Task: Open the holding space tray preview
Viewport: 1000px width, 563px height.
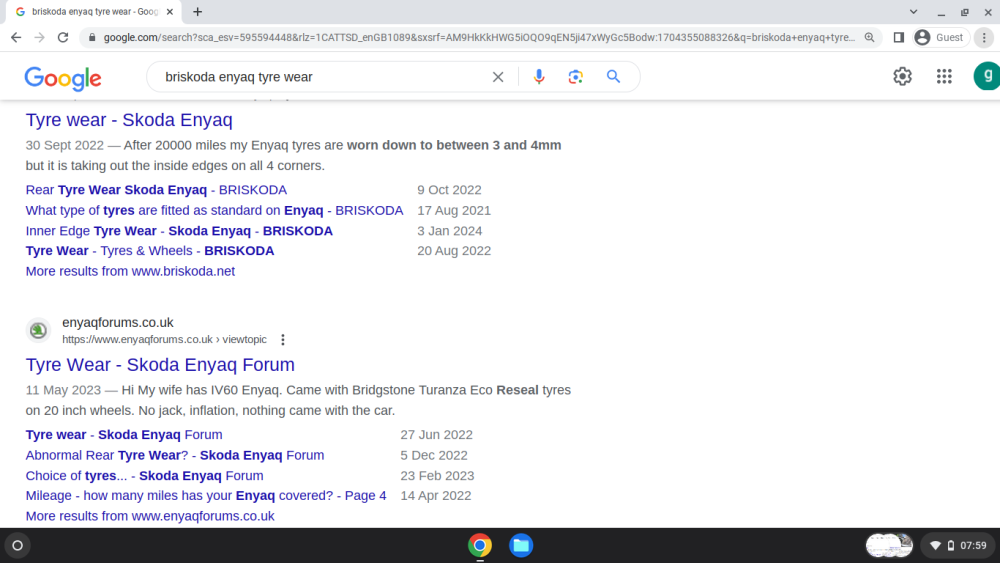Action: (x=889, y=545)
